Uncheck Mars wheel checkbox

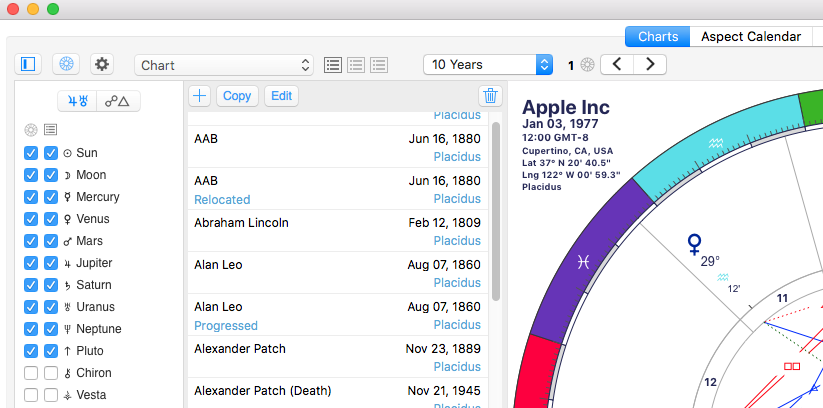(x=31, y=241)
